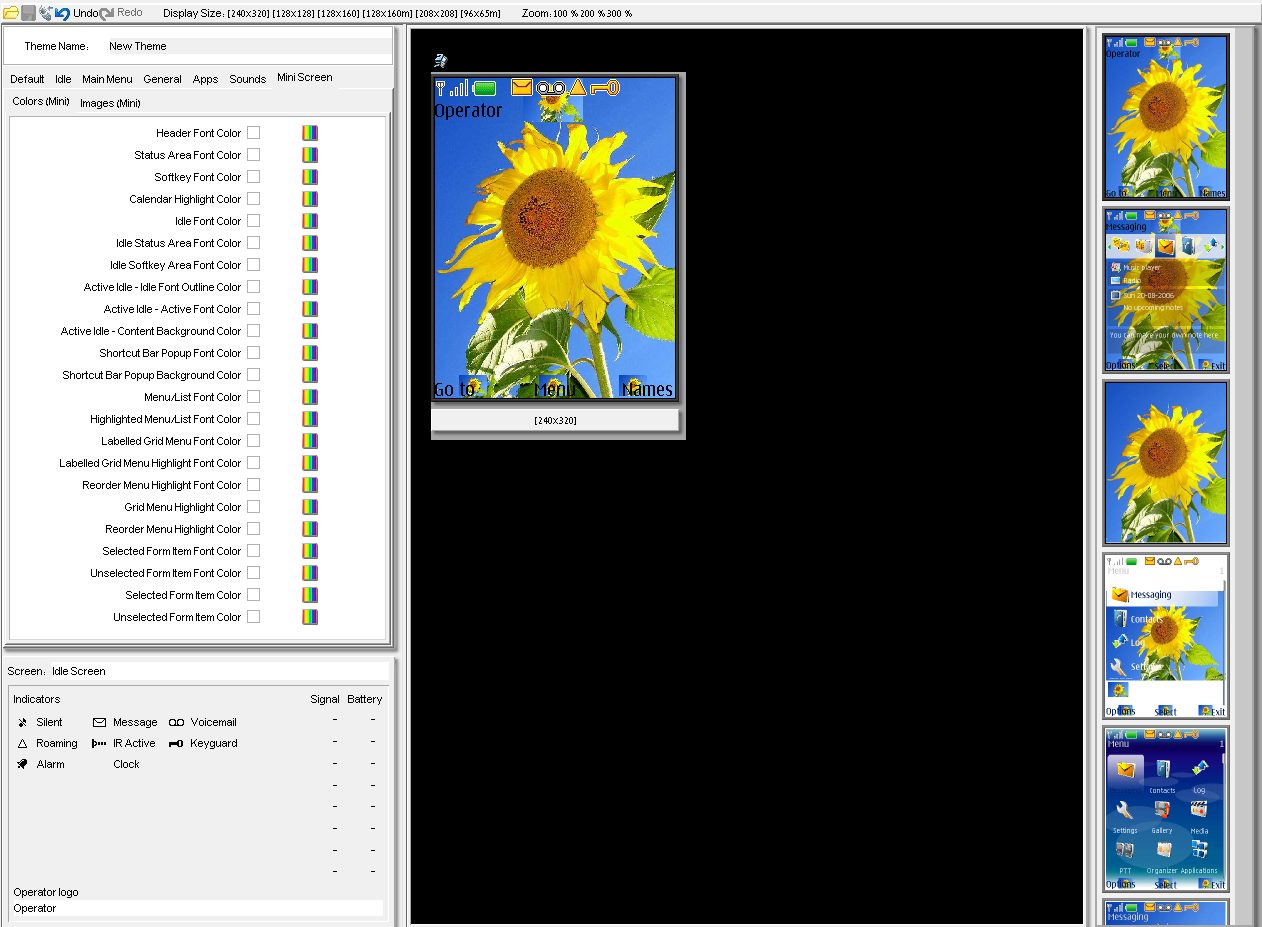Open color picker for Idle Font Color

310,221
